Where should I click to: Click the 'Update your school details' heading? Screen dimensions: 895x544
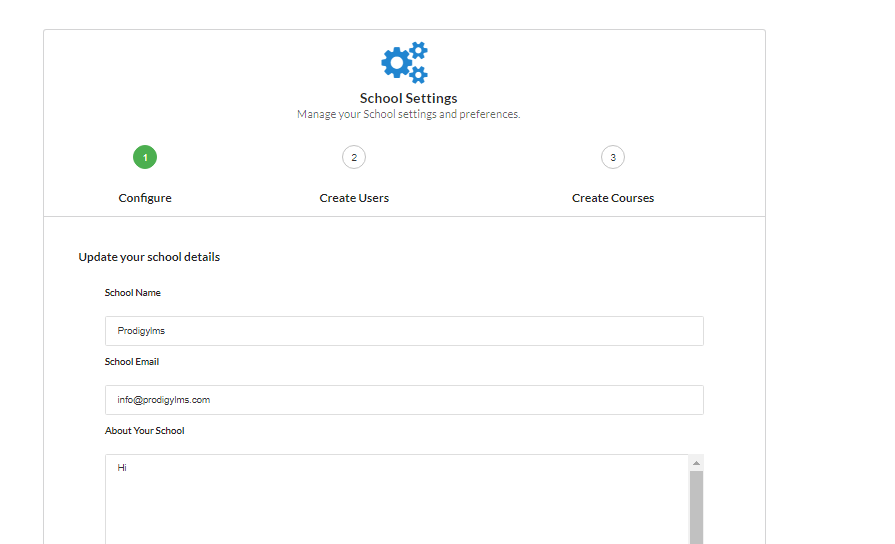(x=149, y=257)
